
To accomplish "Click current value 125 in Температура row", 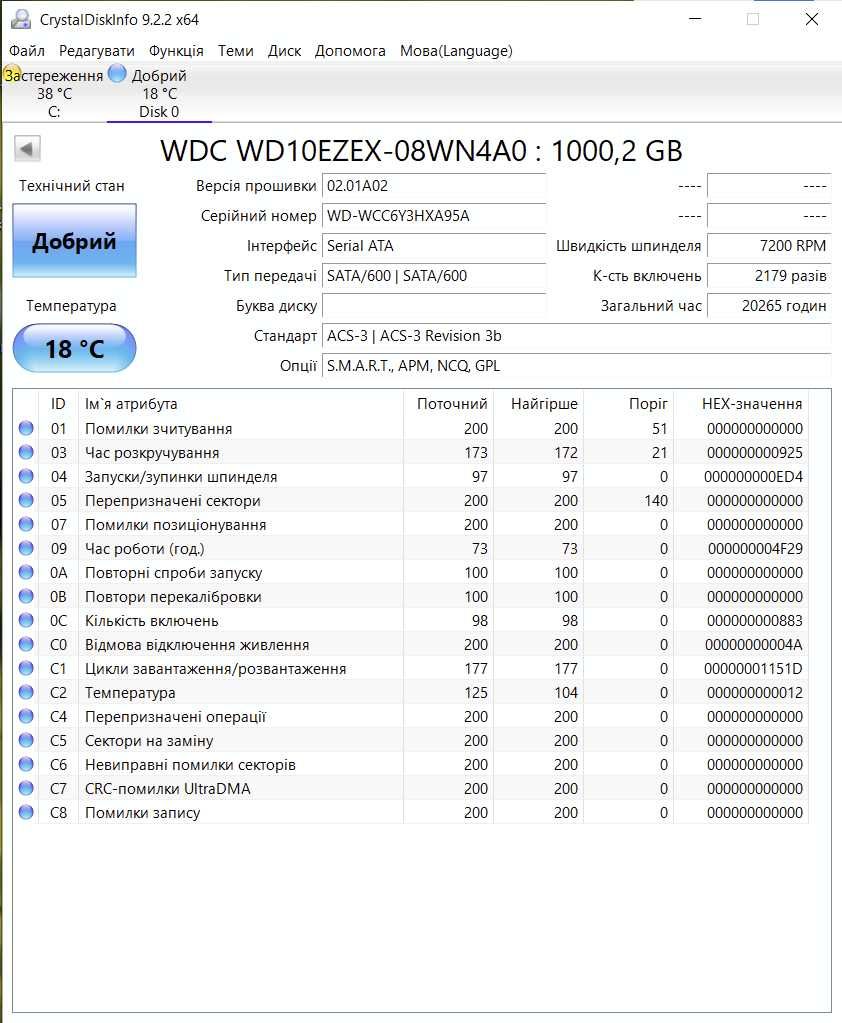I will coord(475,692).
